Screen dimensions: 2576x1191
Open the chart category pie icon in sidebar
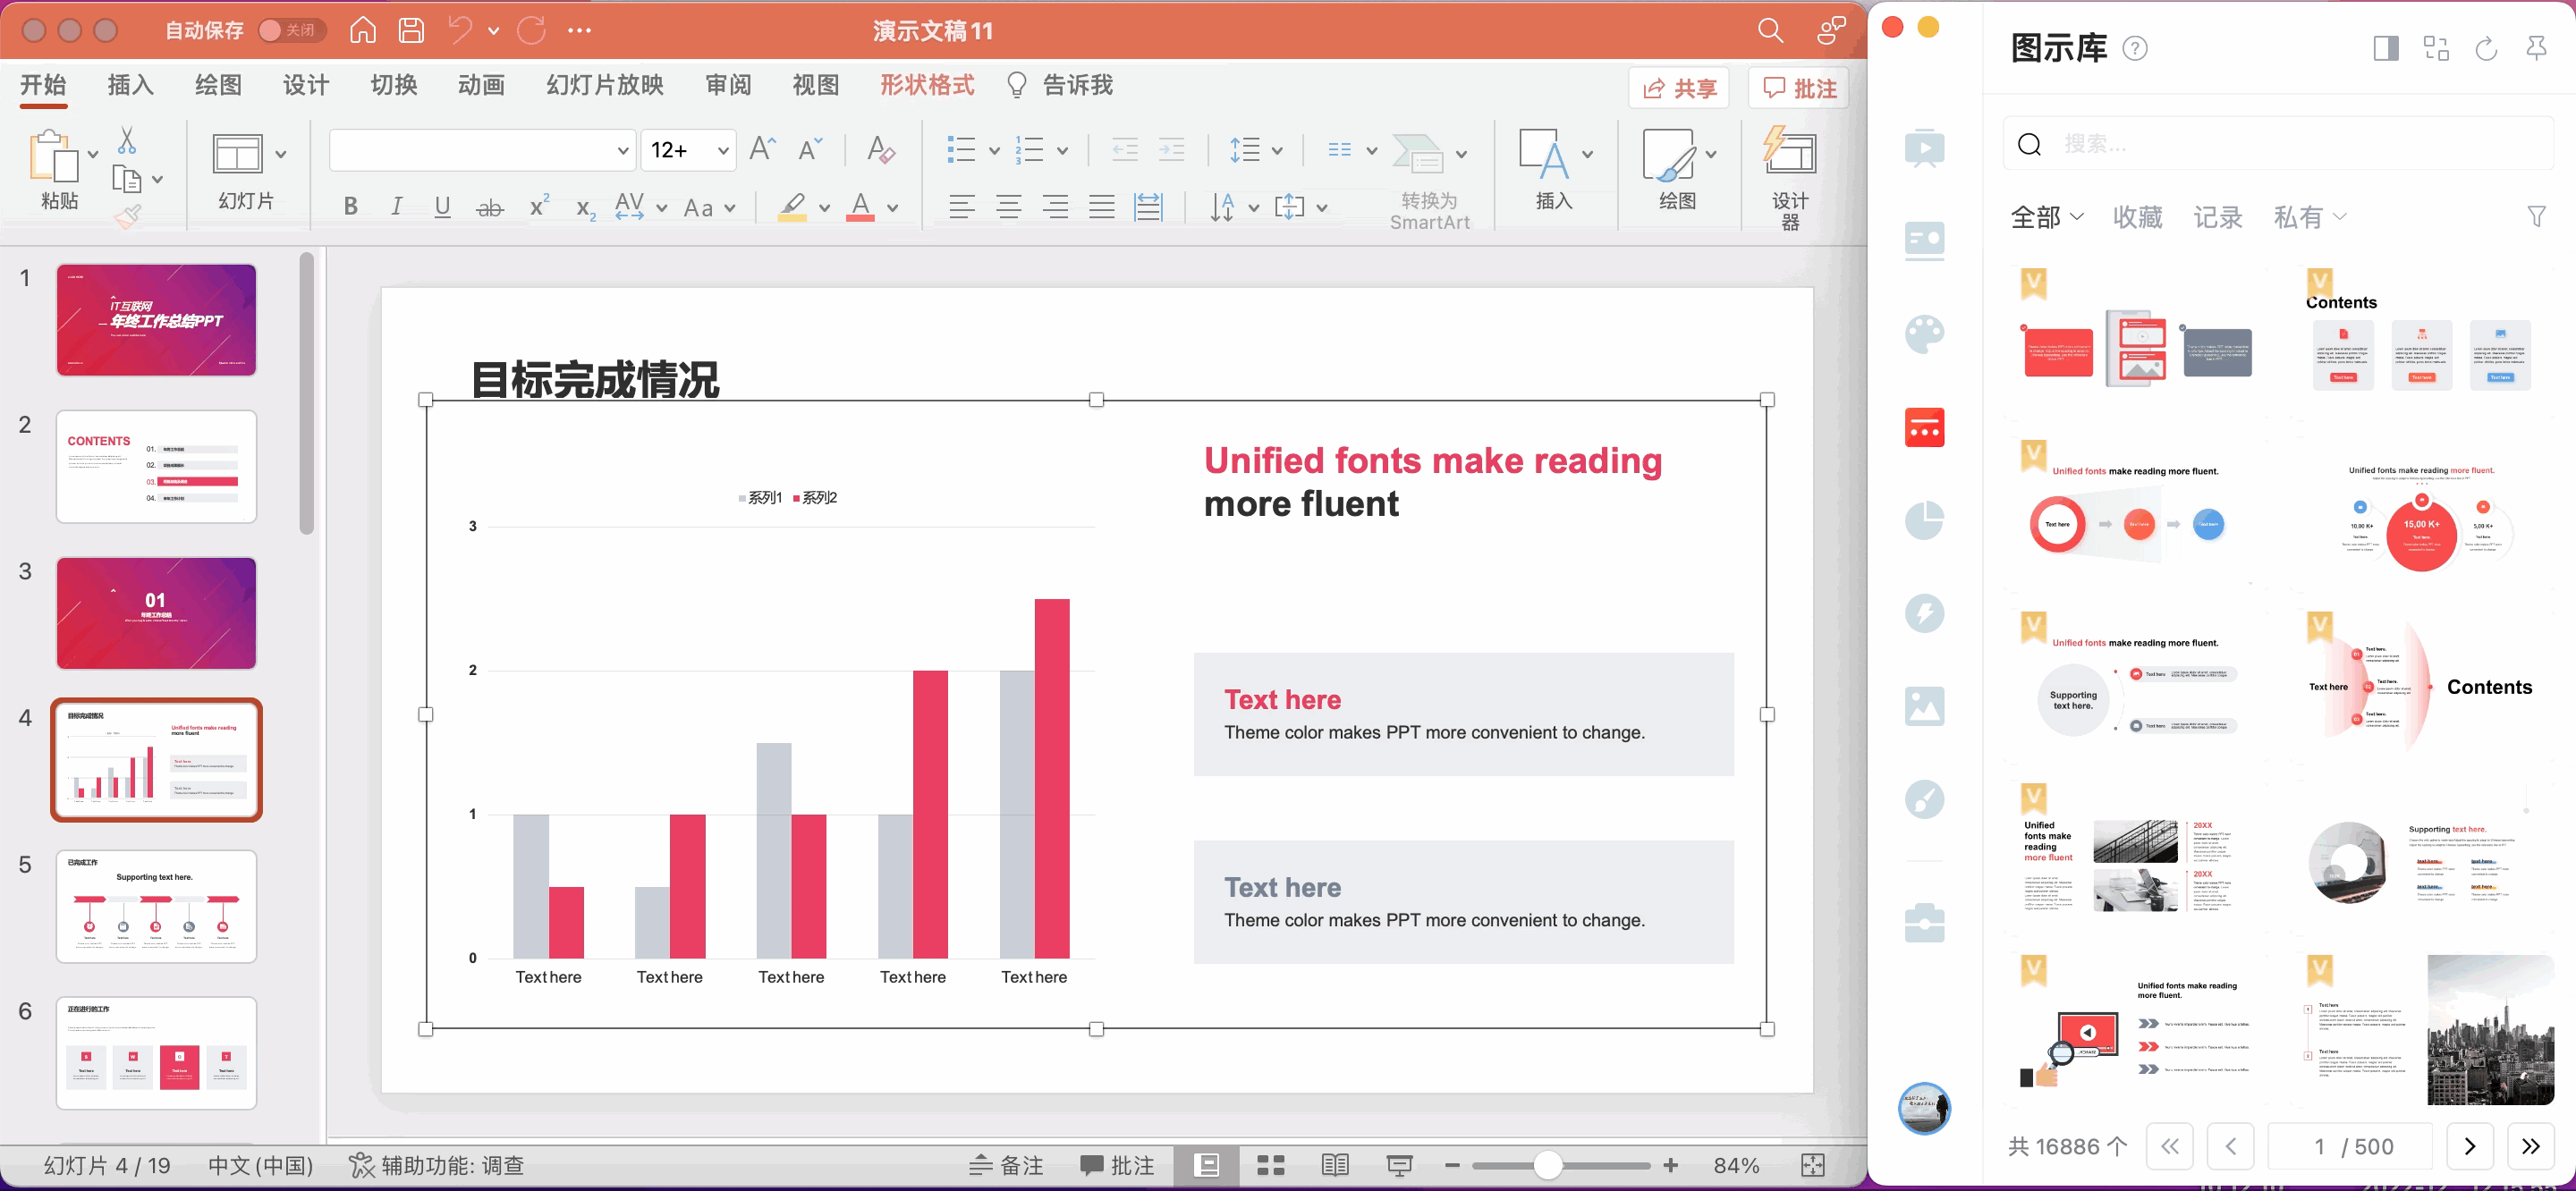pos(1923,520)
